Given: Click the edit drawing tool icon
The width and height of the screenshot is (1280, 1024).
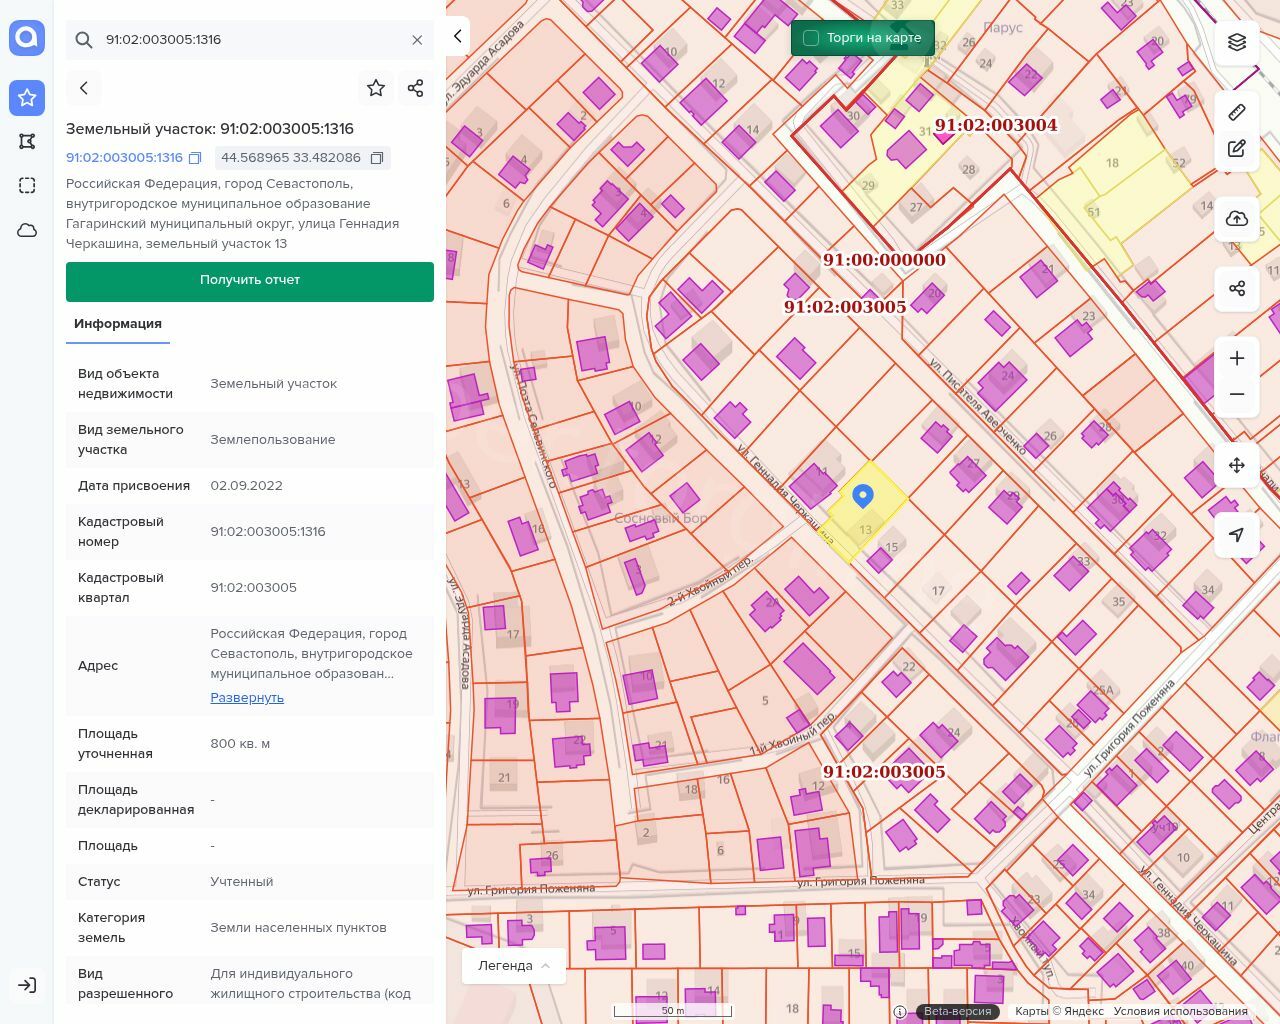Looking at the screenshot, I should point(1237,149).
